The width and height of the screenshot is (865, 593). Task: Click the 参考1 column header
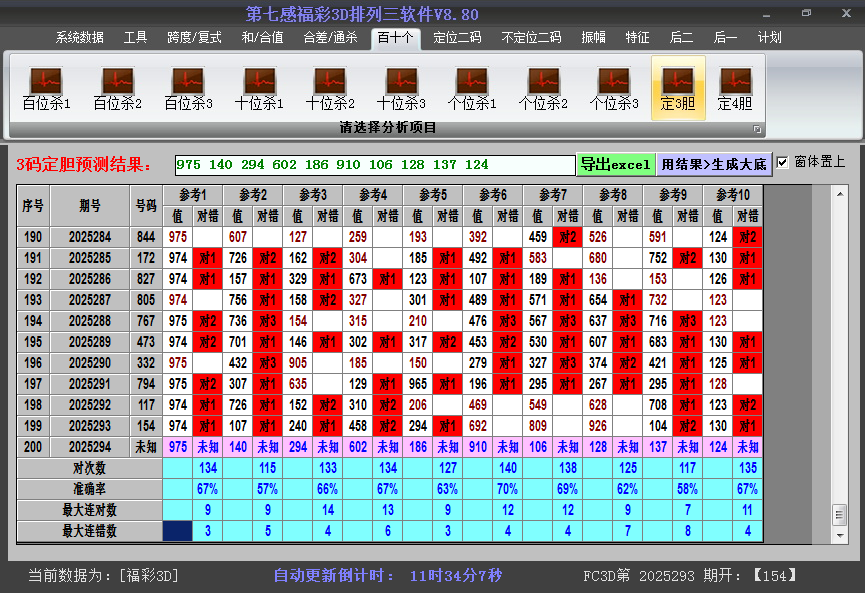coord(193,194)
